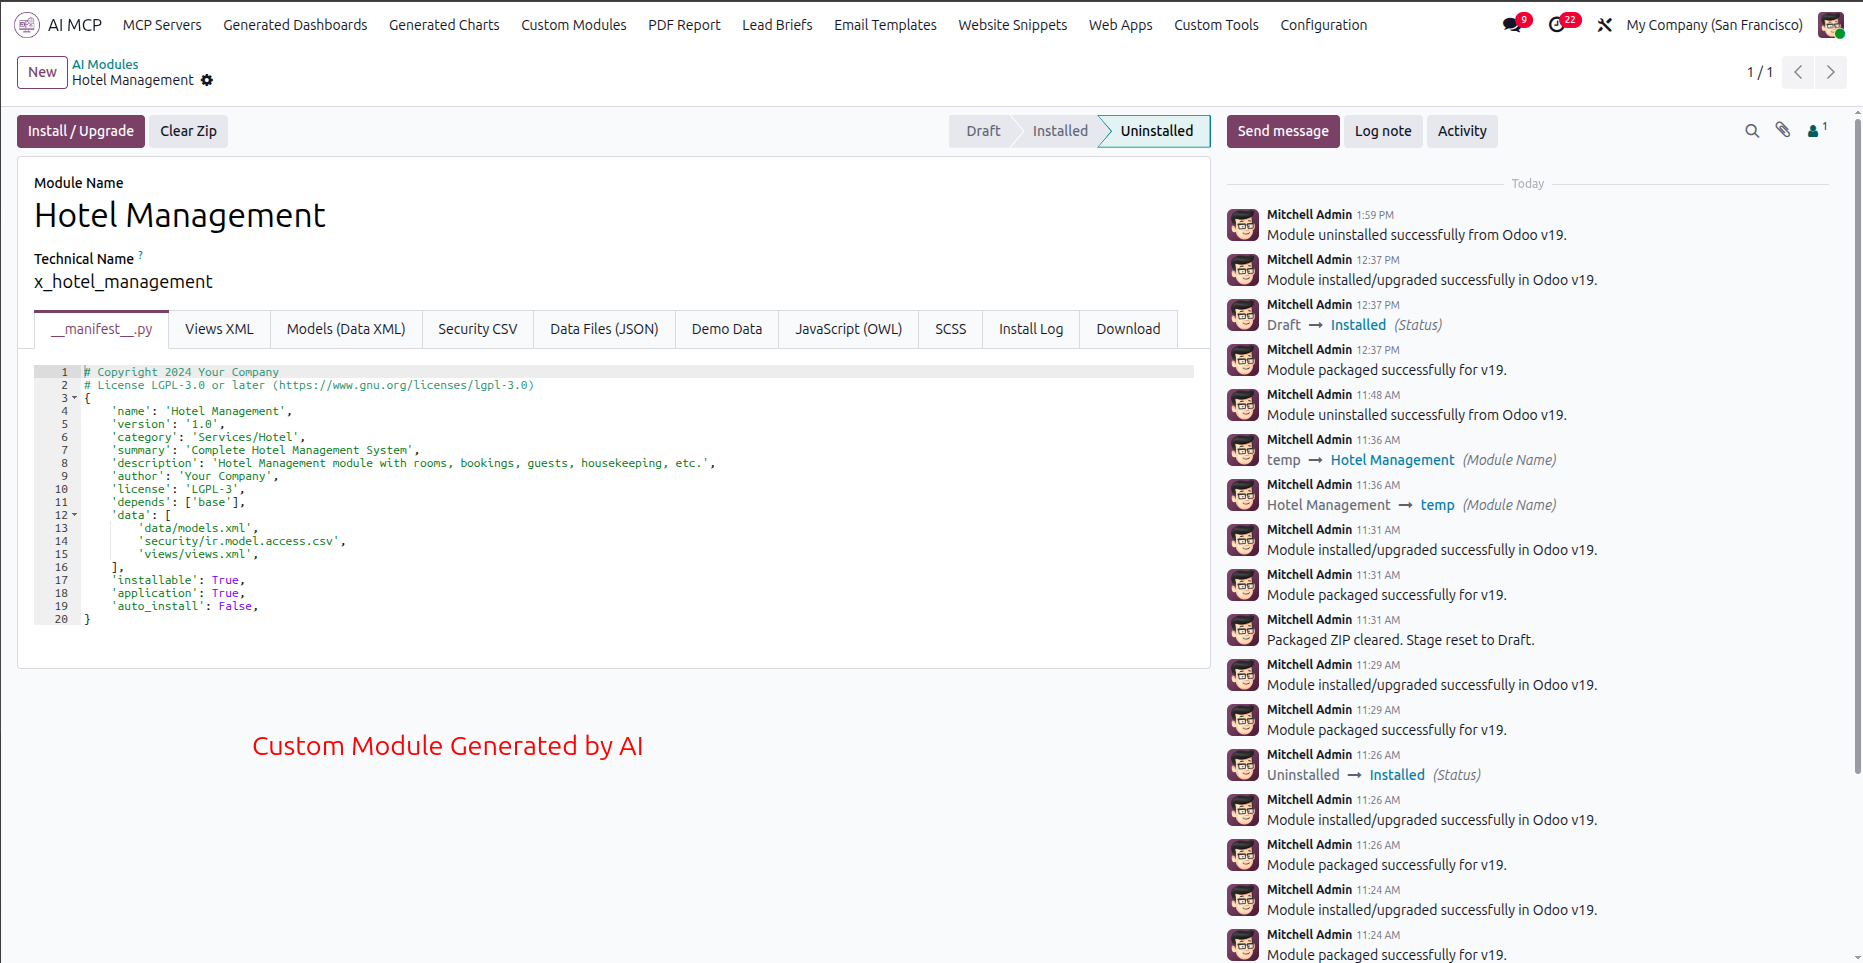Switch to the SCSS tab
The height and width of the screenshot is (963, 1863).
tap(951, 329)
